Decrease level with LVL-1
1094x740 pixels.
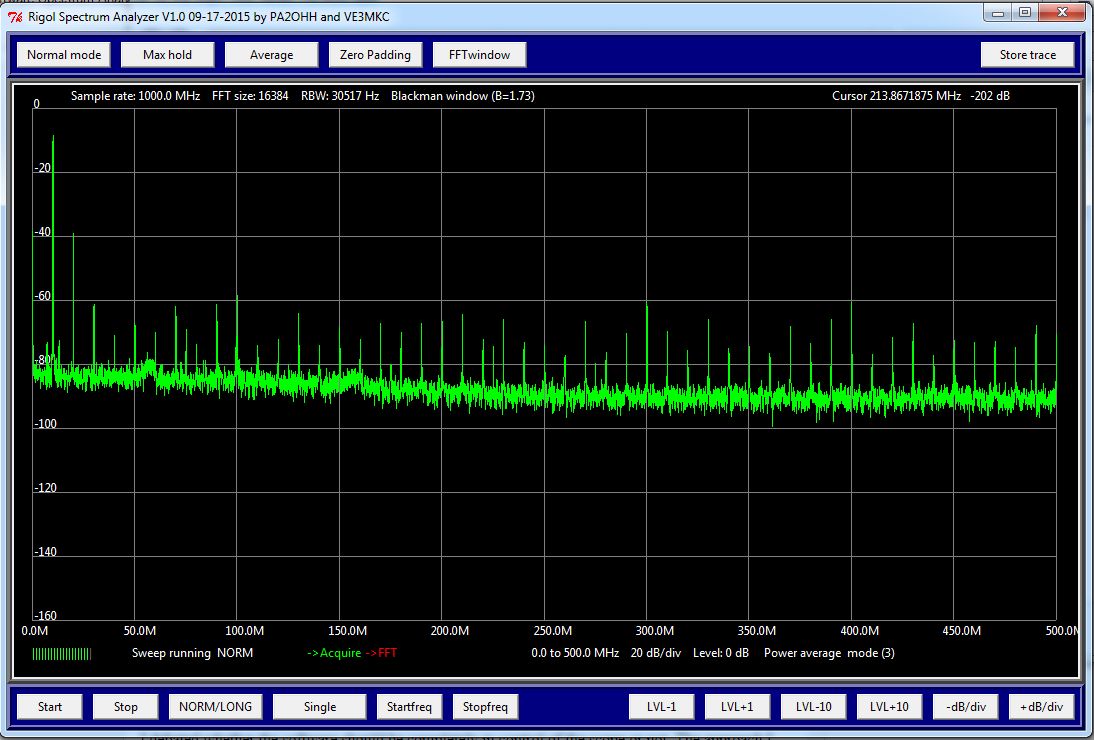coord(660,706)
